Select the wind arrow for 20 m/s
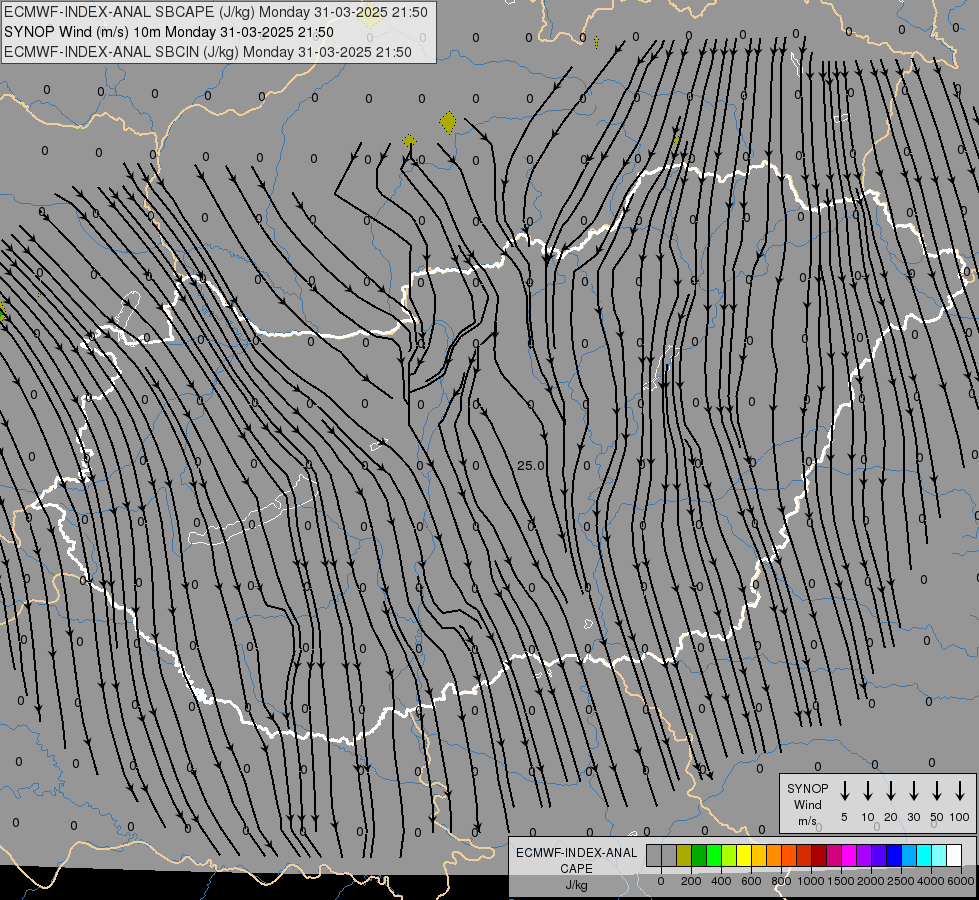This screenshot has height=900, width=979. point(890,791)
